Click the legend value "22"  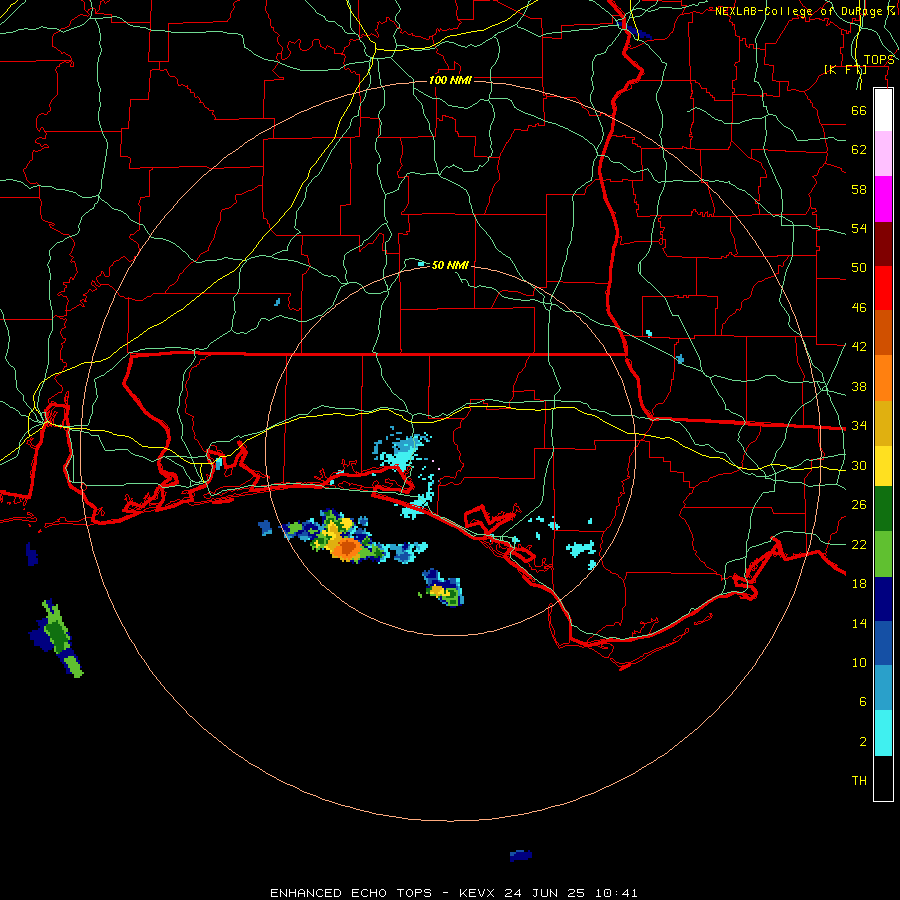pos(859,544)
